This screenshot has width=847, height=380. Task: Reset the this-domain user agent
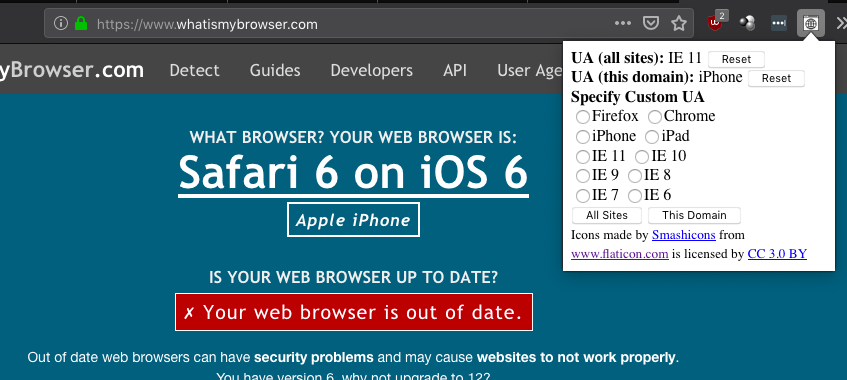coord(776,78)
